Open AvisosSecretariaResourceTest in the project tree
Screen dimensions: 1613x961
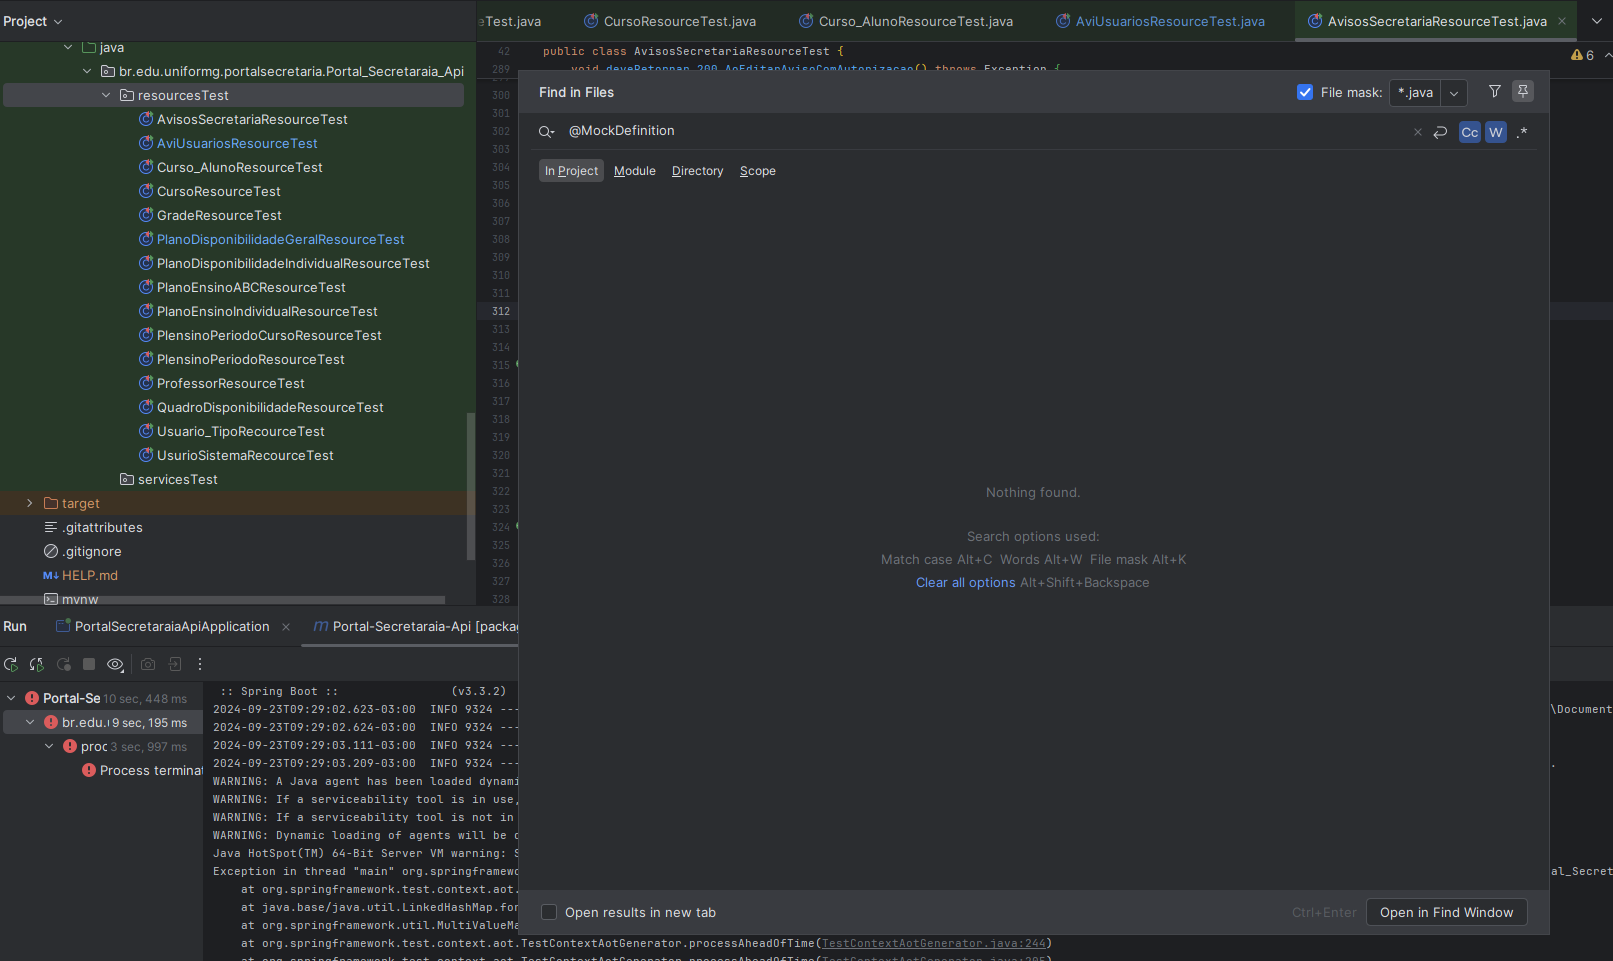click(x=252, y=119)
